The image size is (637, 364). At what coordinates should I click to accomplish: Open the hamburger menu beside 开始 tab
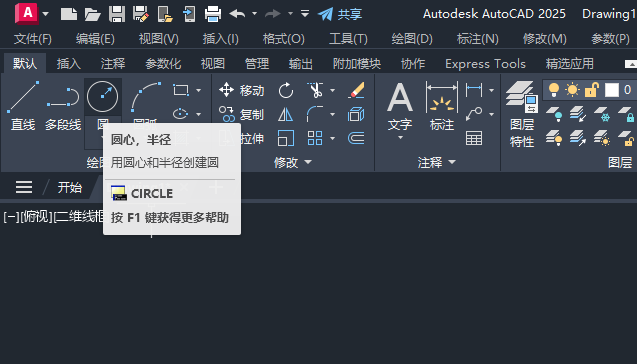(x=24, y=187)
